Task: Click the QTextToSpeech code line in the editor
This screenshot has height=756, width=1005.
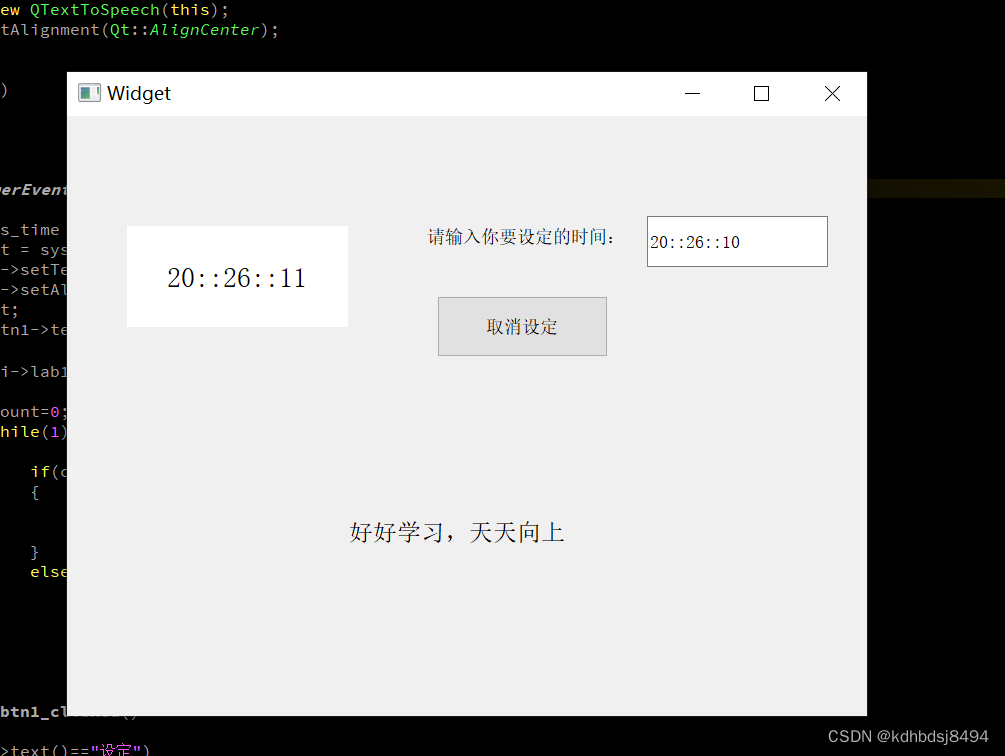Action: pos(95,10)
